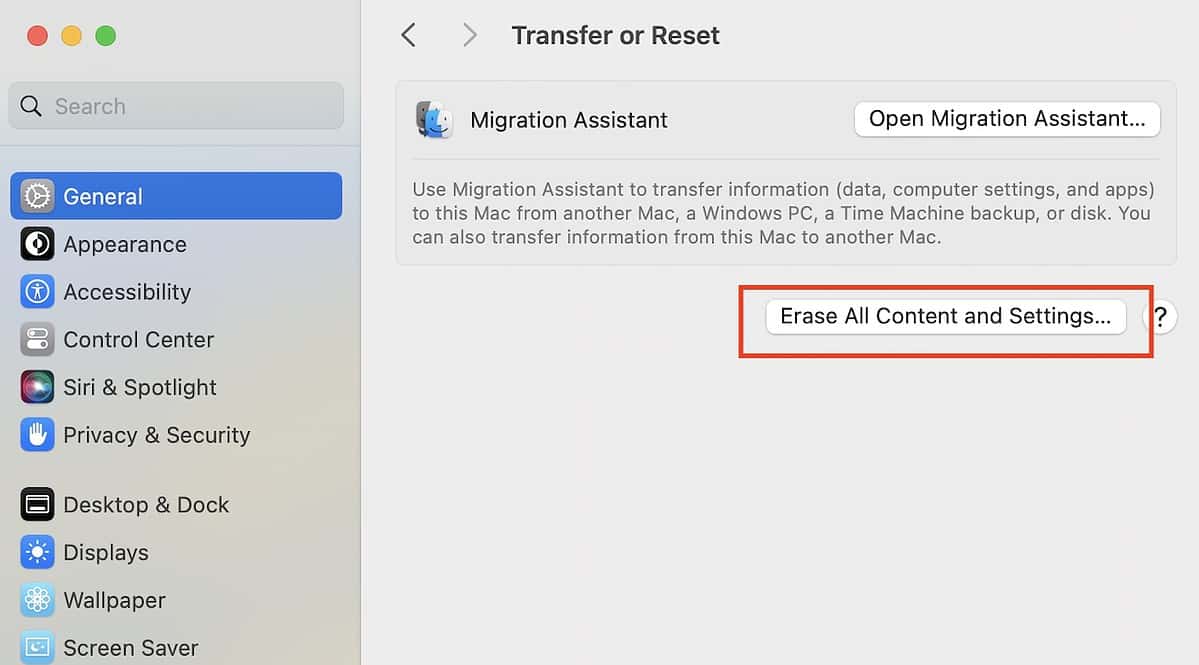Click the green maximize window button
Screen dimensions: 1199x665
pyautogui.click(x=105, y=36)
